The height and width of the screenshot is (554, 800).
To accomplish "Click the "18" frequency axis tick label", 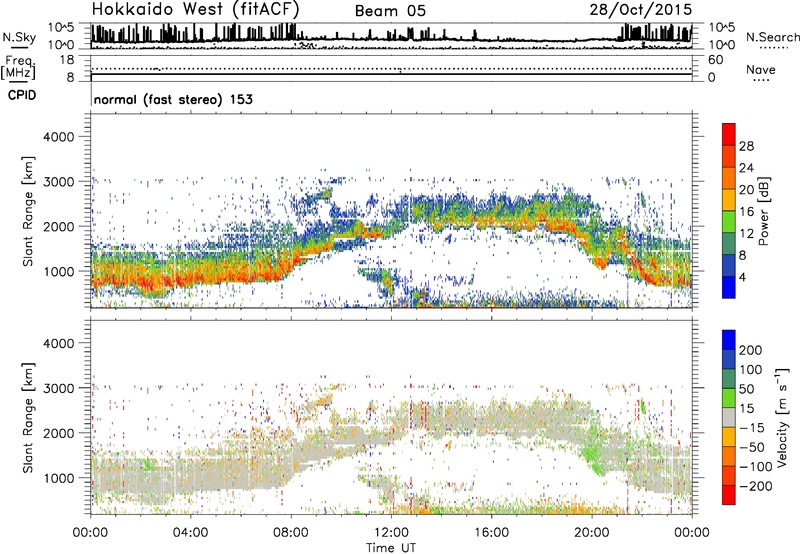I will tap(67, 60).
